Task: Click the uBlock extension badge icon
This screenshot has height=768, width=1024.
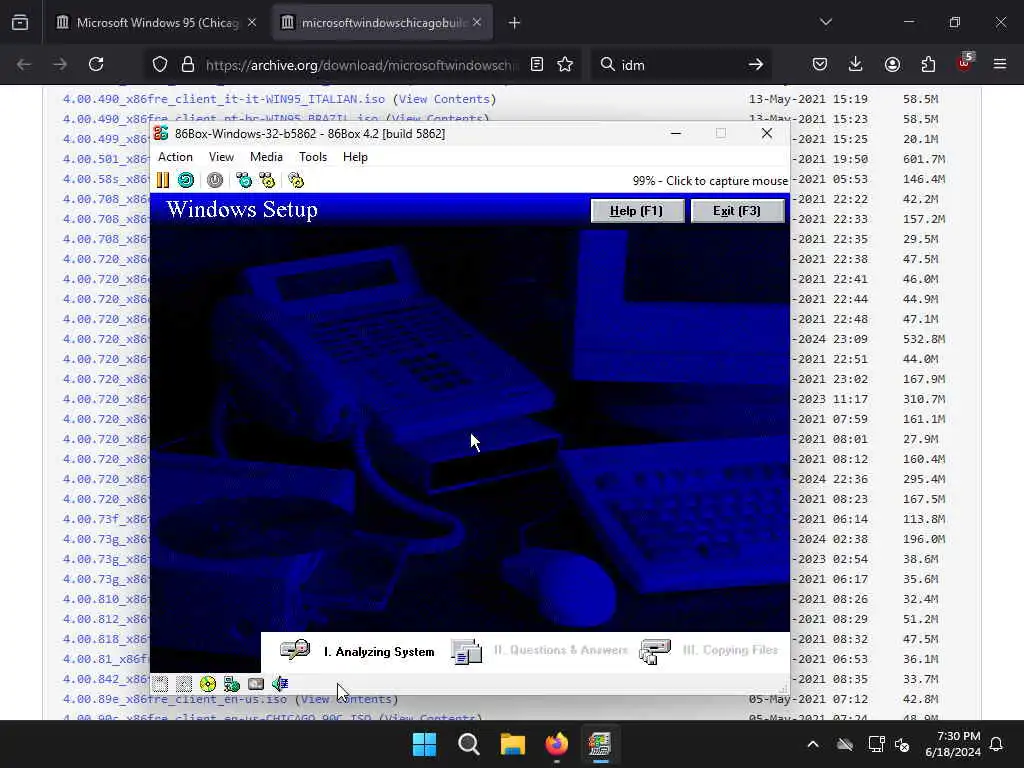Action: [965, 63]
